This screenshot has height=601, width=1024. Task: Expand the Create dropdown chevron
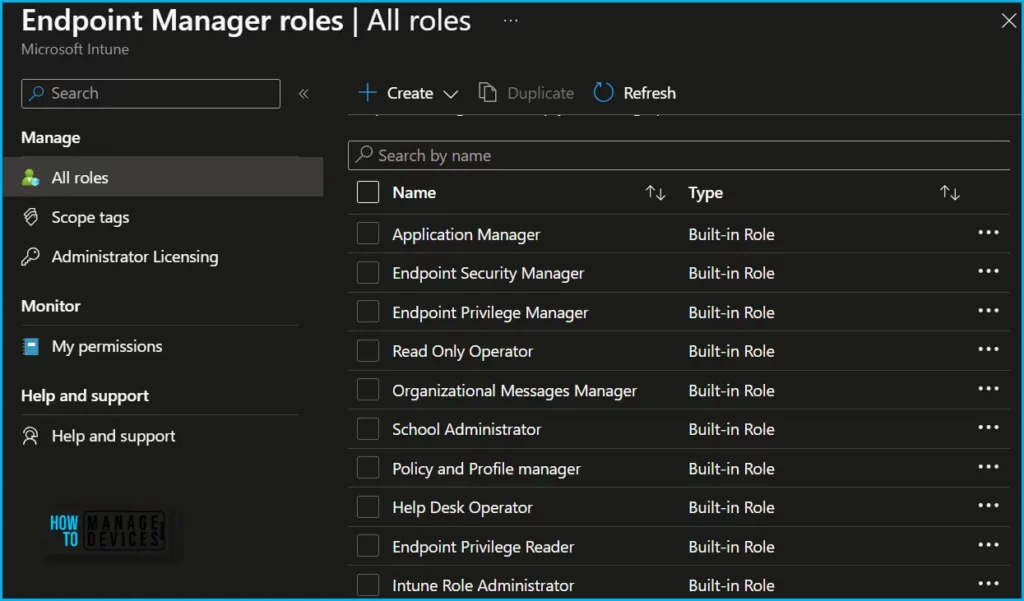[451, 94]
